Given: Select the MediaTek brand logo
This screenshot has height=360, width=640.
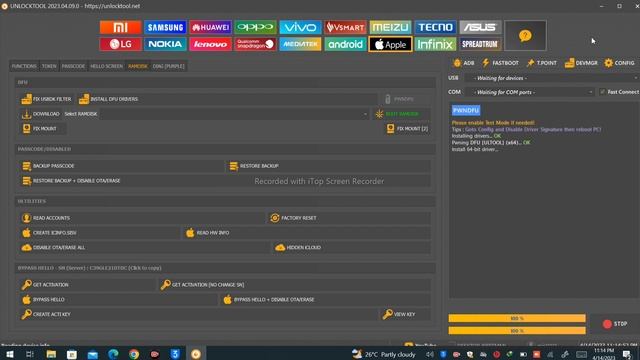Looking at the screenshot, I should [300, 44].
